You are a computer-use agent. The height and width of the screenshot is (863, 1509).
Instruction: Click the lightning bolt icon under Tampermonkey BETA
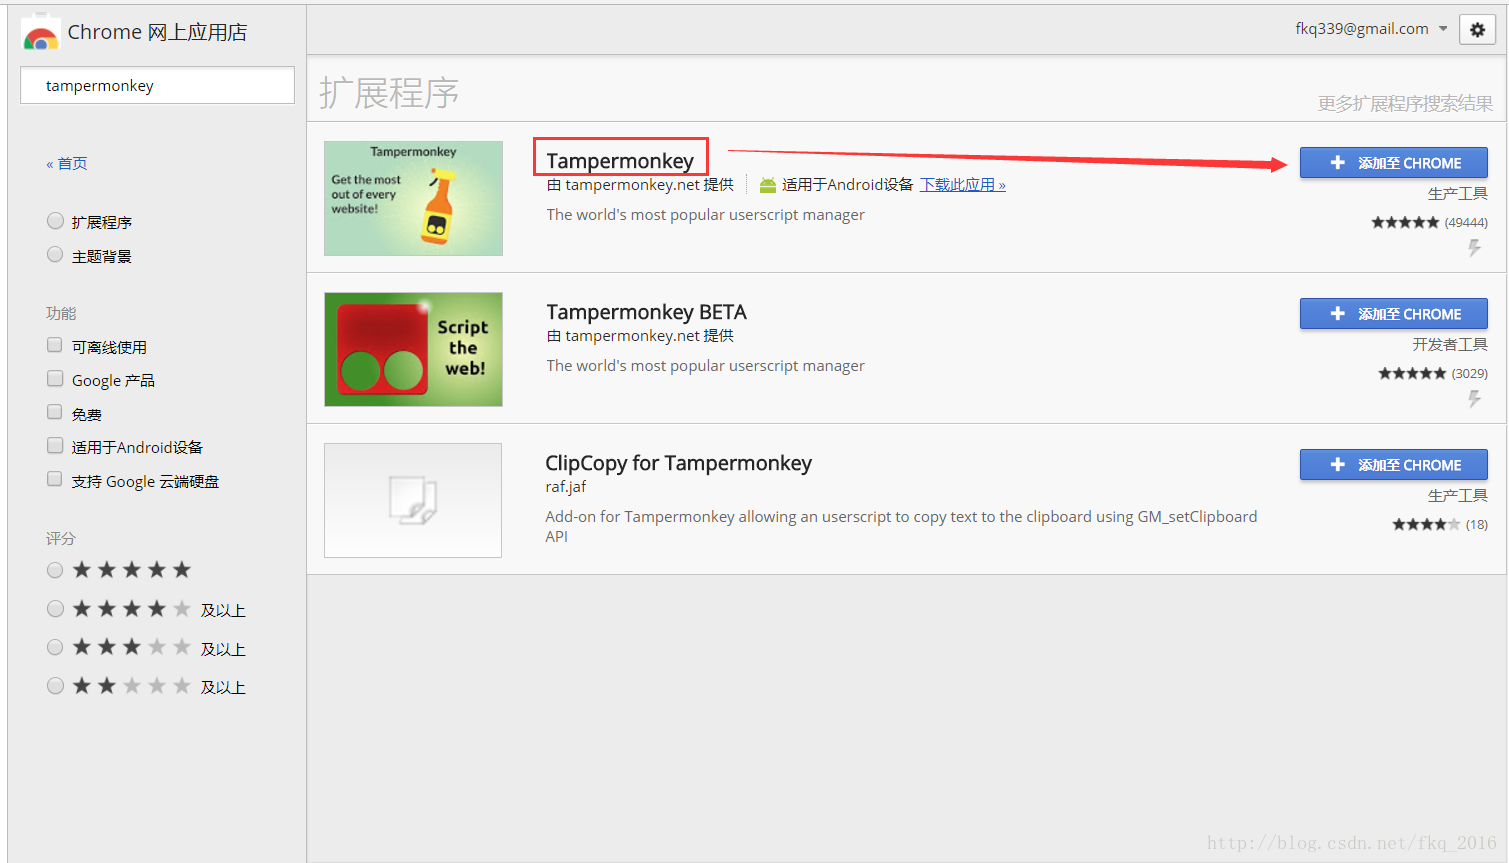click(1474, 398)
